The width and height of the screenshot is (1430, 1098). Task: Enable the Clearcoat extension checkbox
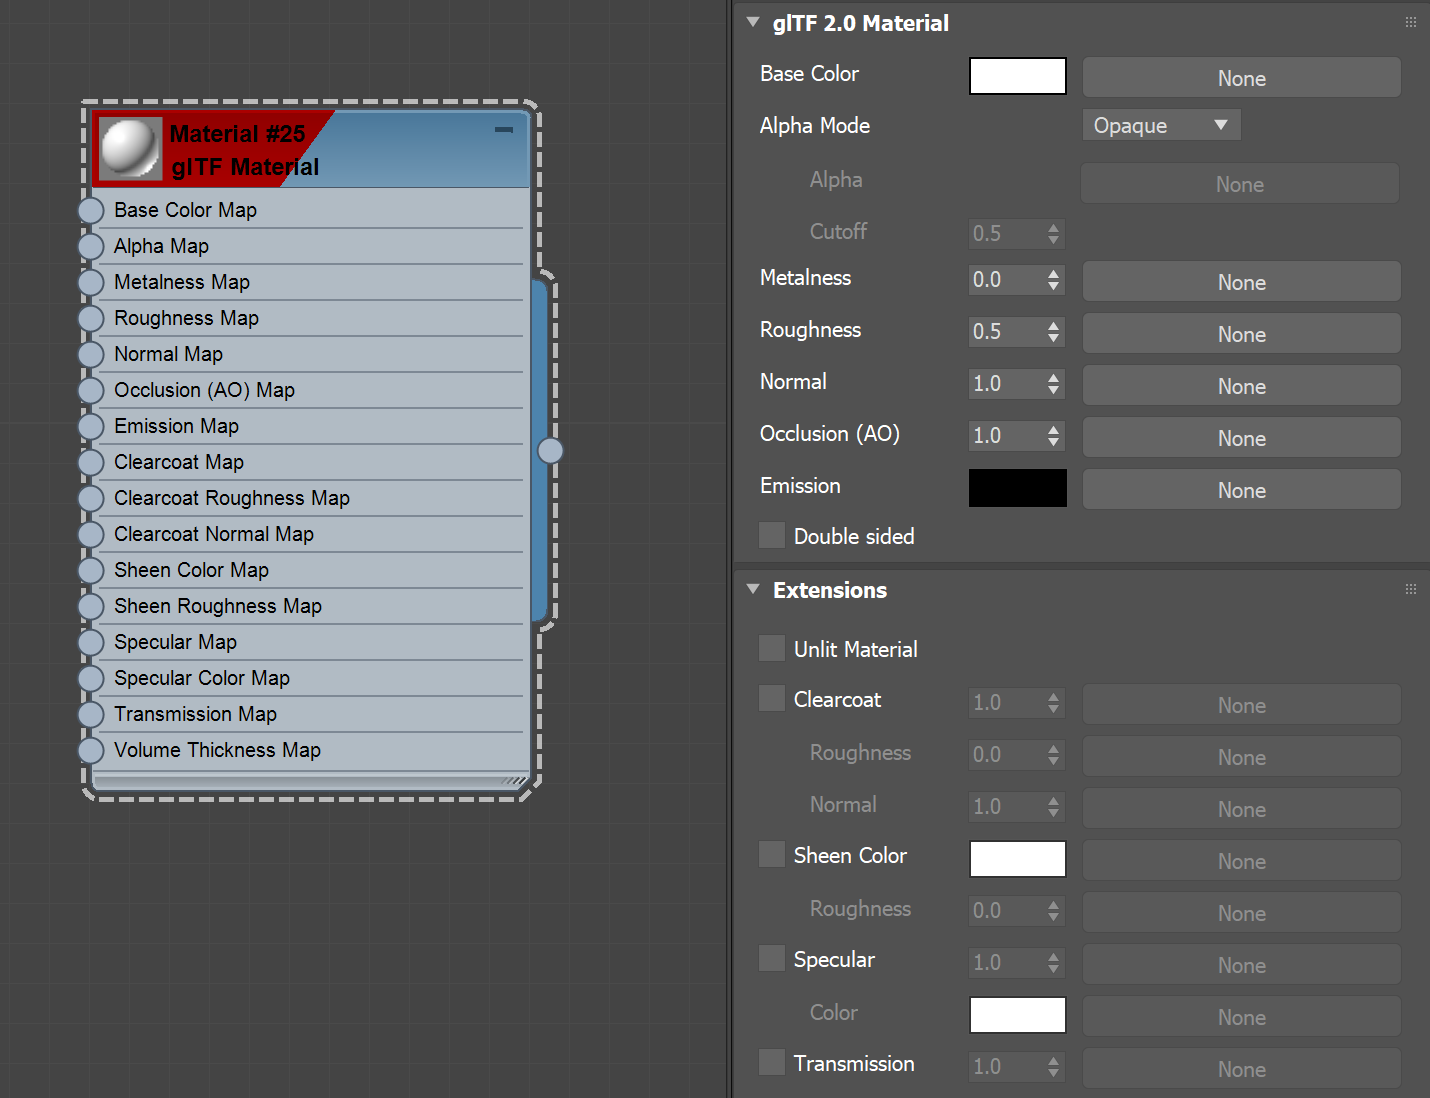772,698
